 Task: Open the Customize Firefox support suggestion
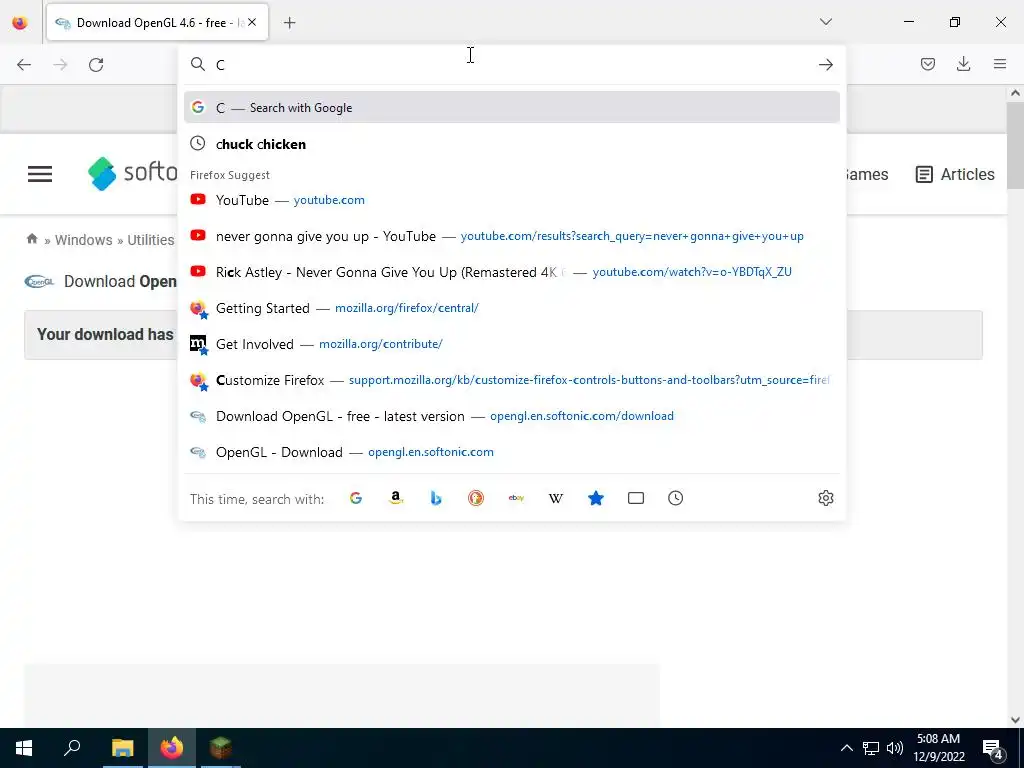click(511, 379)
